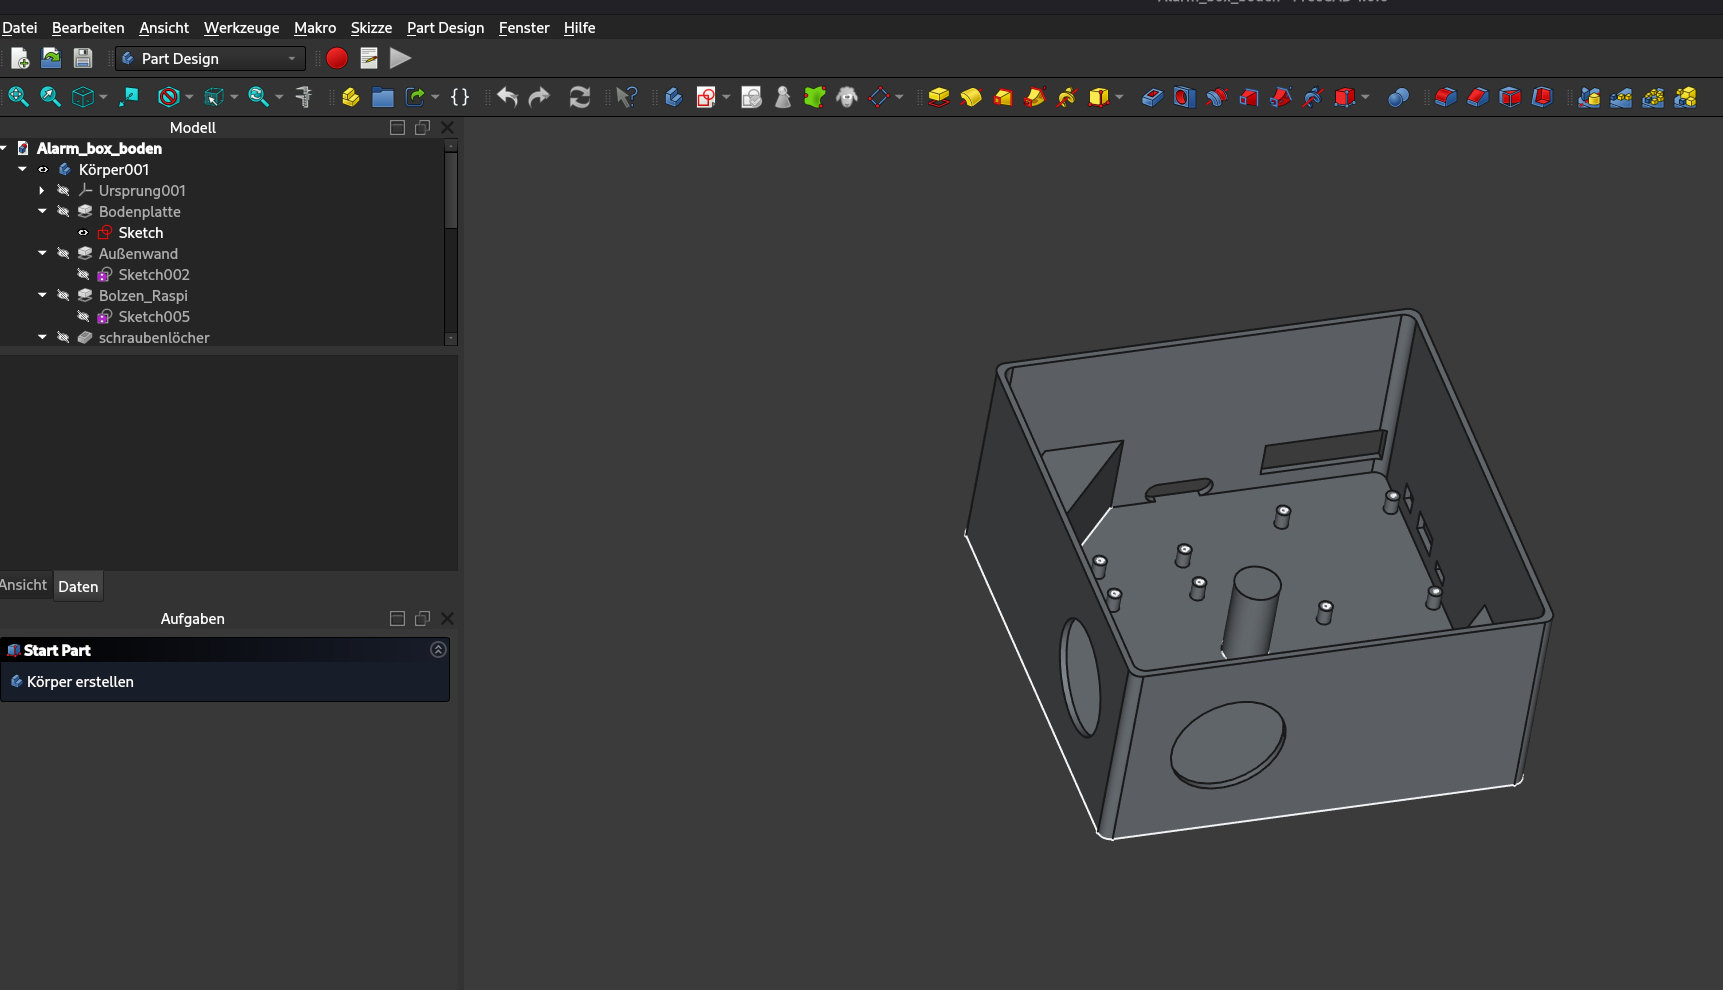The height and width of the screenshot is (990, 1723).
Task: Launch the Boolean operation tool
Action: click(x=1398, y=97)
